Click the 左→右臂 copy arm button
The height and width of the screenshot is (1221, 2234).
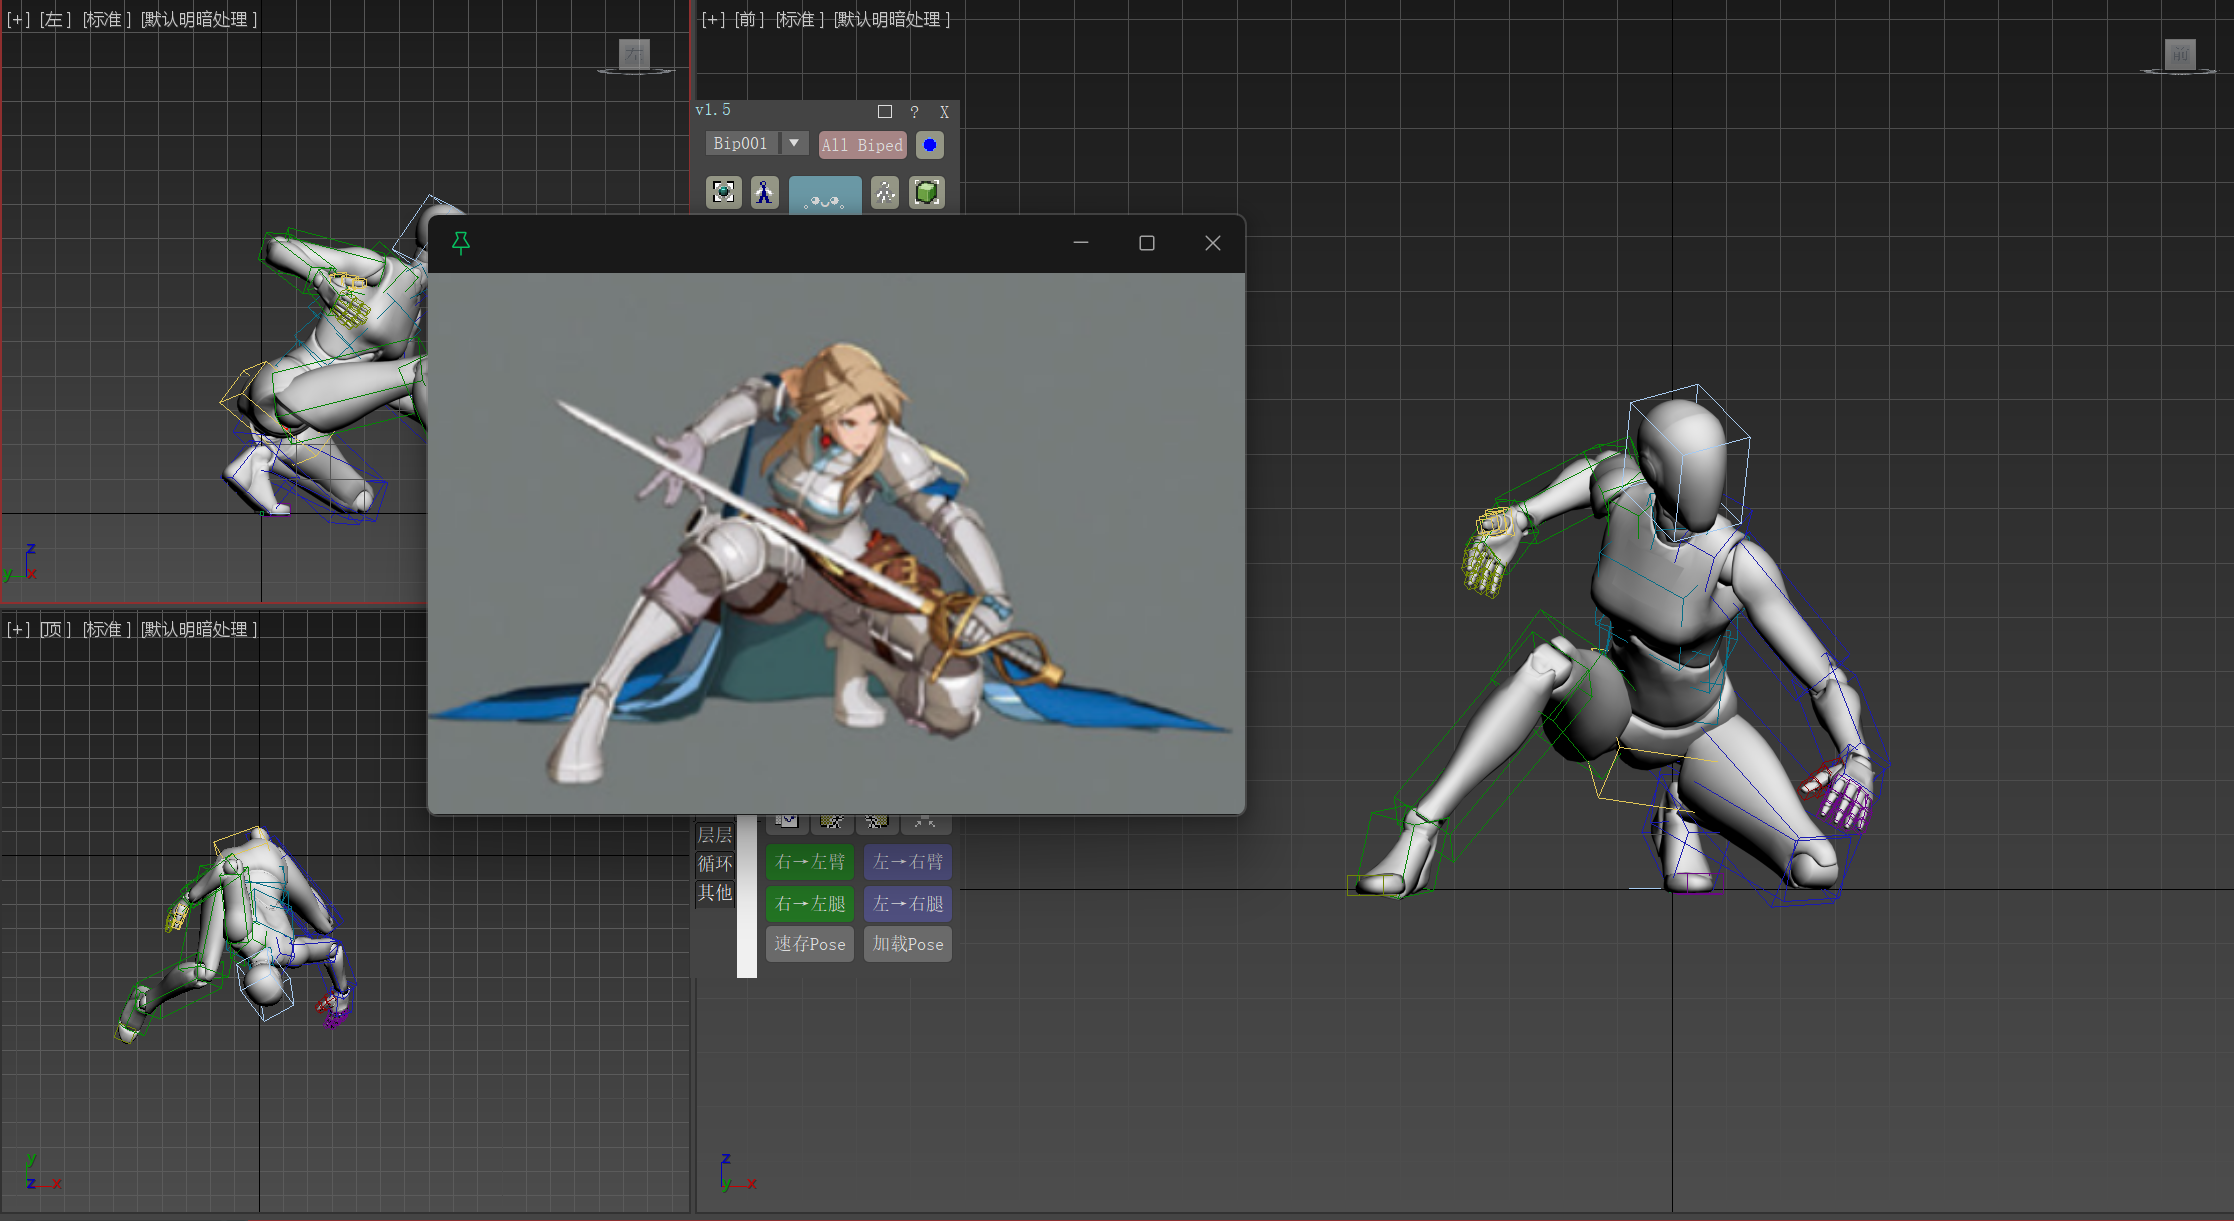908,862
